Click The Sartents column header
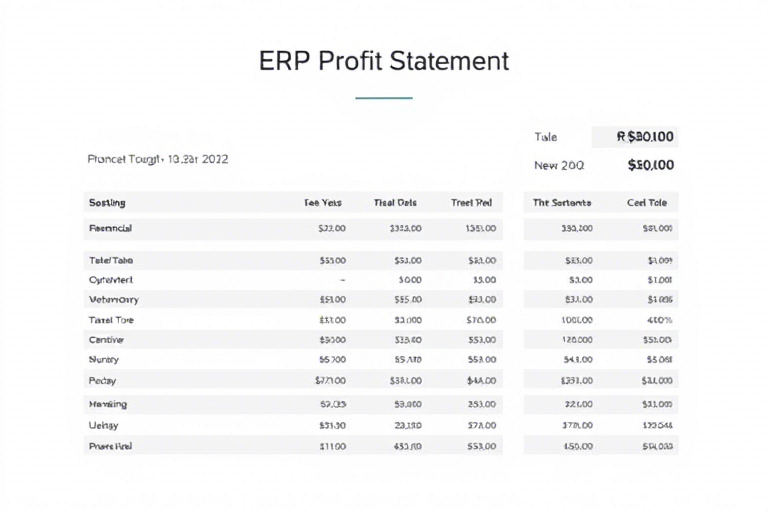768x512 pixels. [562, 203]
